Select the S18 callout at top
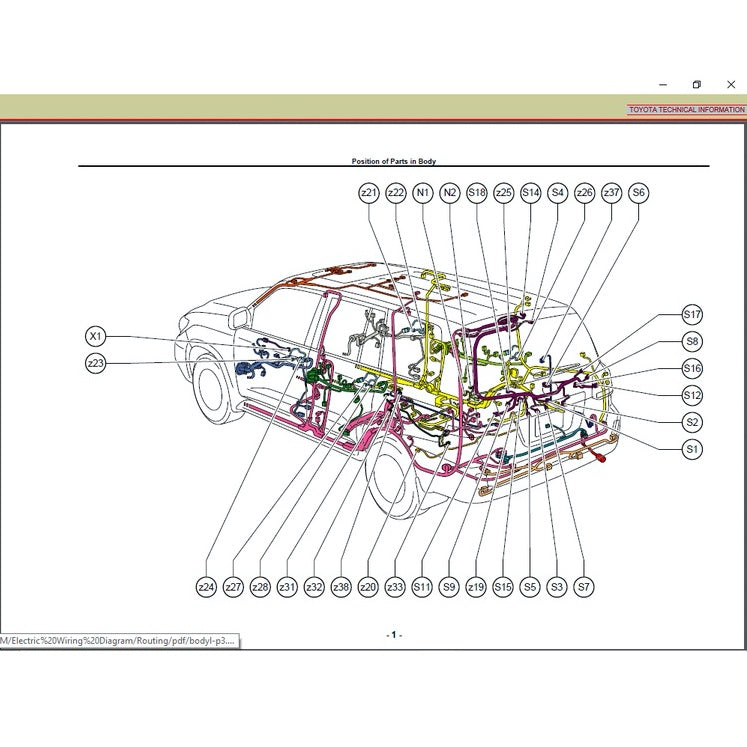 (477, 192)
